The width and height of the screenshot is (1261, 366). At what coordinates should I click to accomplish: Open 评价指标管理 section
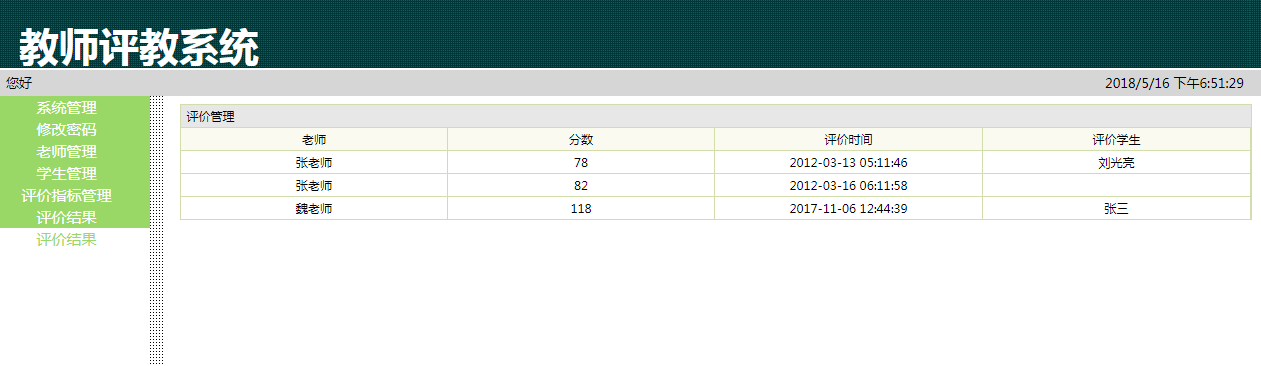click(x=66, y=196)
